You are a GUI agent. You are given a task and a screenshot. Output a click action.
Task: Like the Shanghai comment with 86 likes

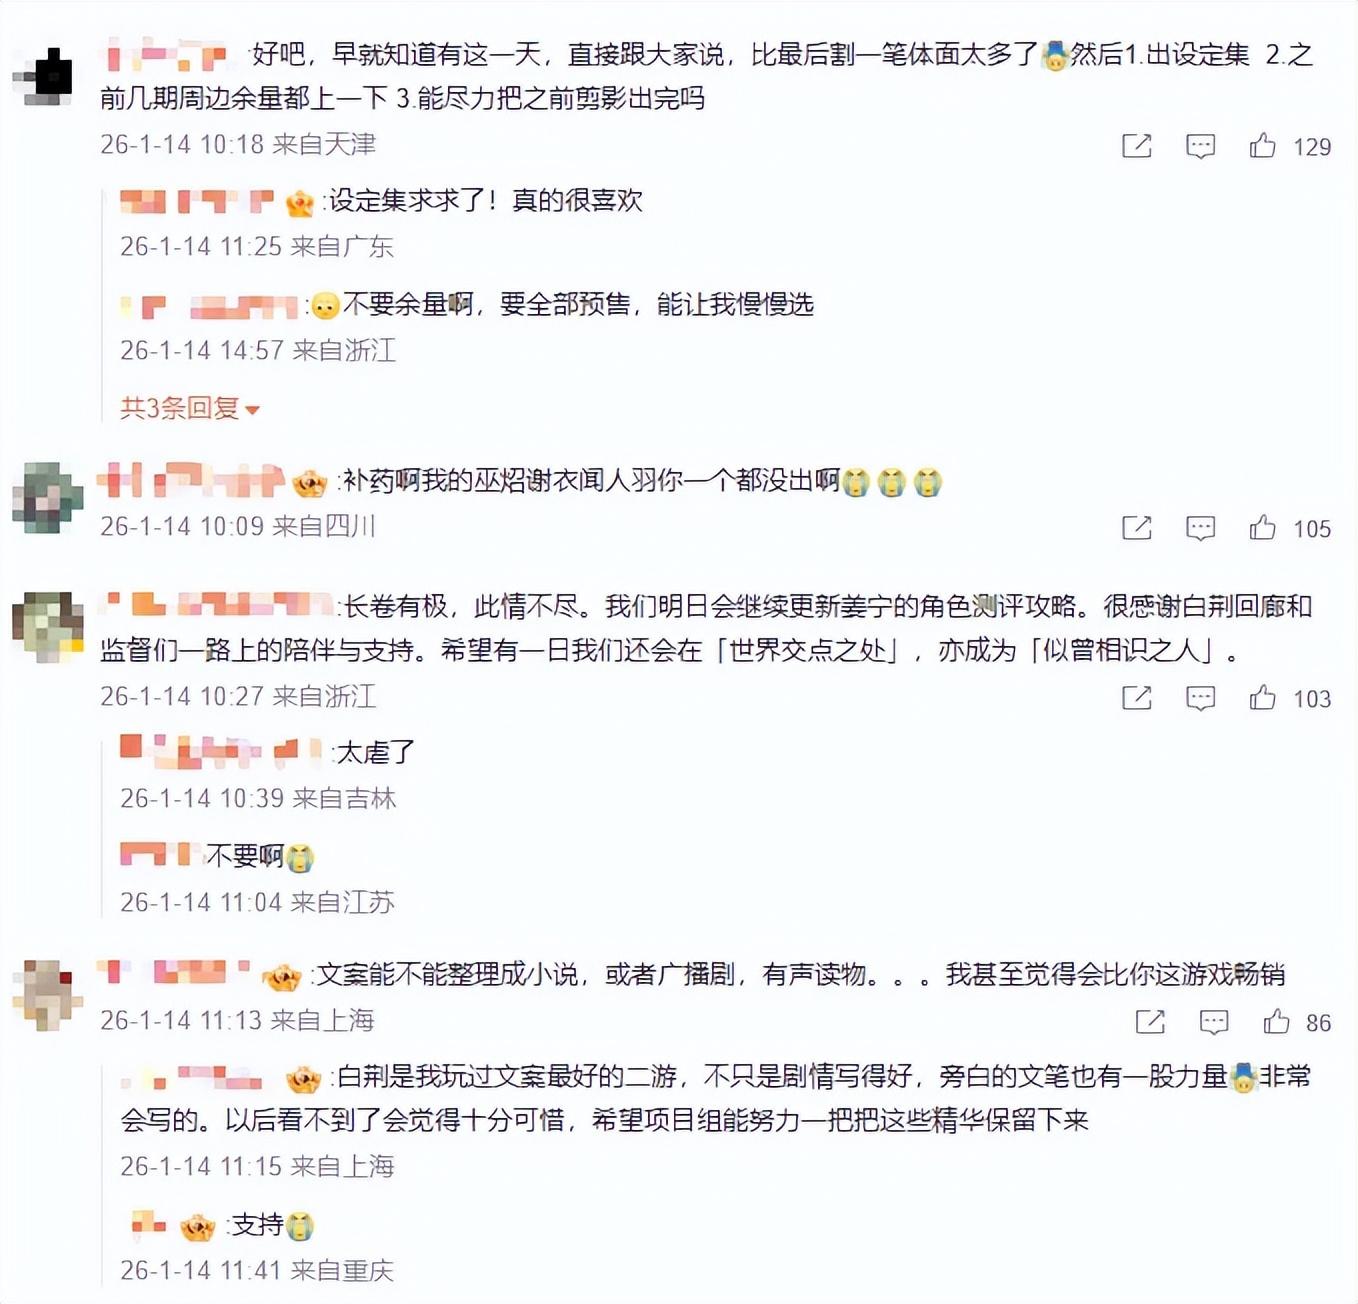point(1277,1022)
